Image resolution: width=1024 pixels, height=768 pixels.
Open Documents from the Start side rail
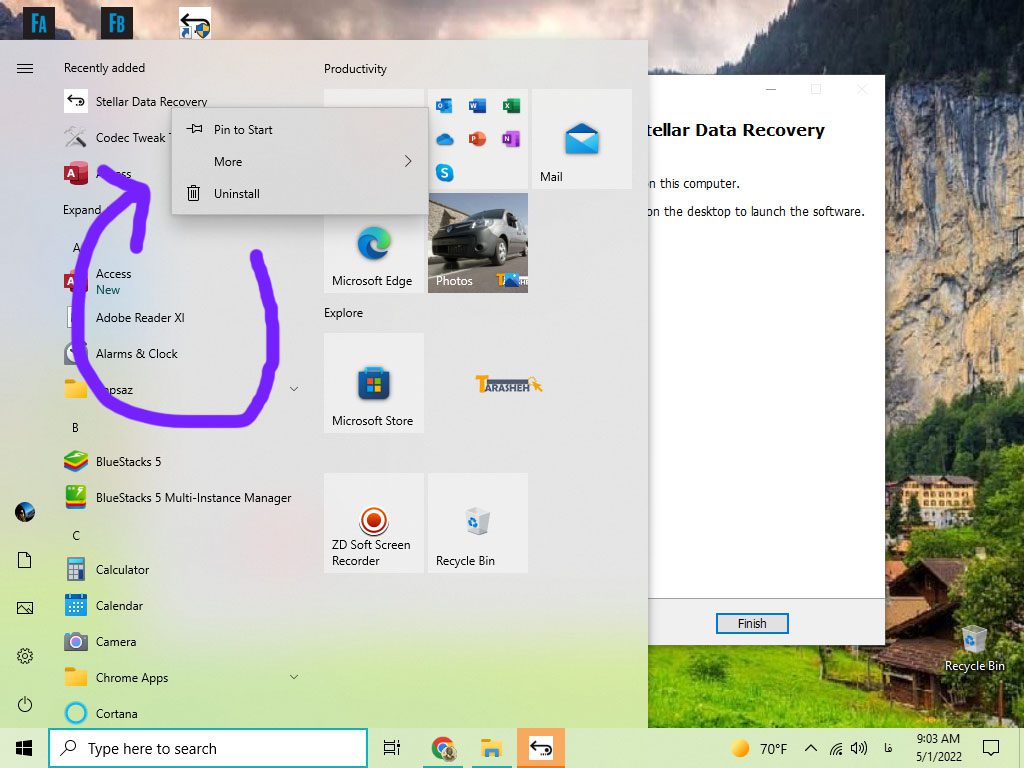click(25, 560)
